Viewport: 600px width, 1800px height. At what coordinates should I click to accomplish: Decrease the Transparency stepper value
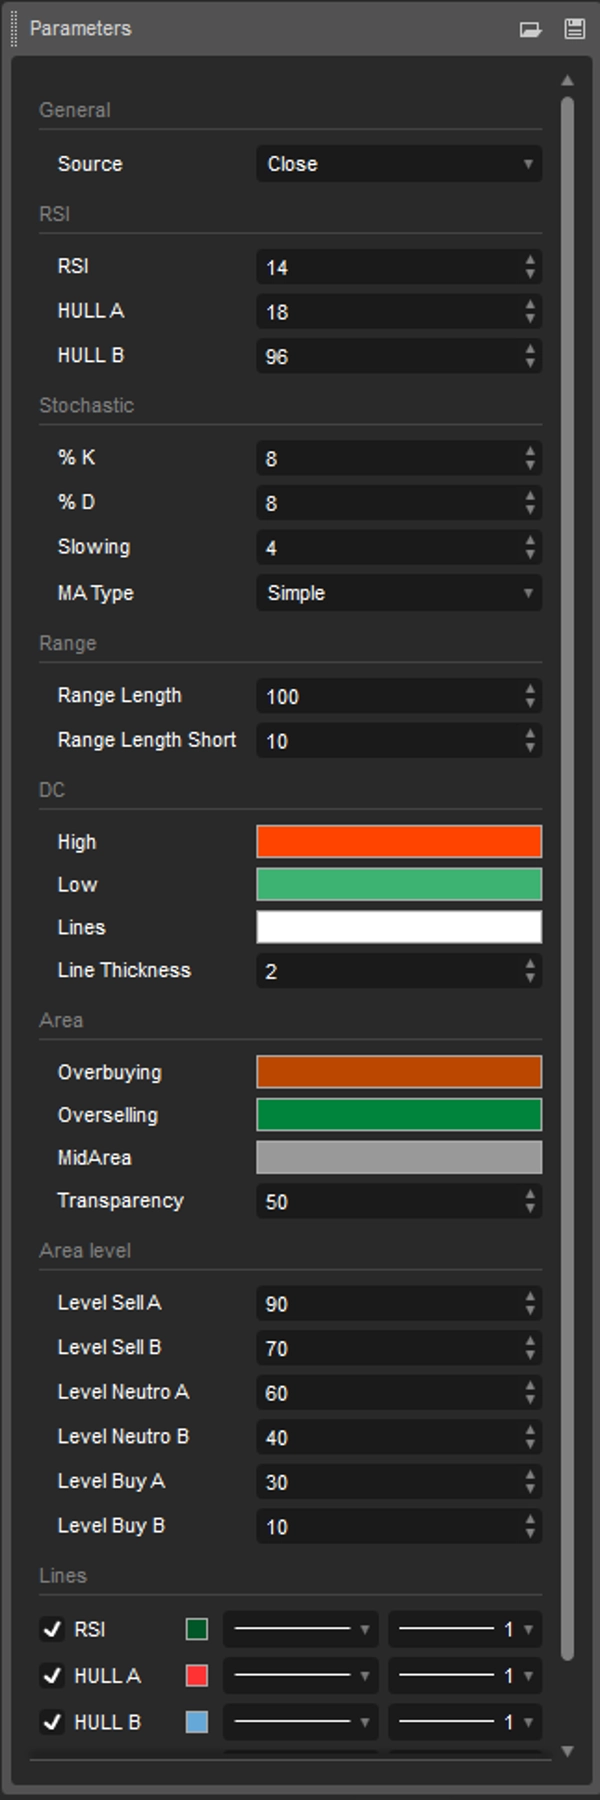(x=530, y=1209)
